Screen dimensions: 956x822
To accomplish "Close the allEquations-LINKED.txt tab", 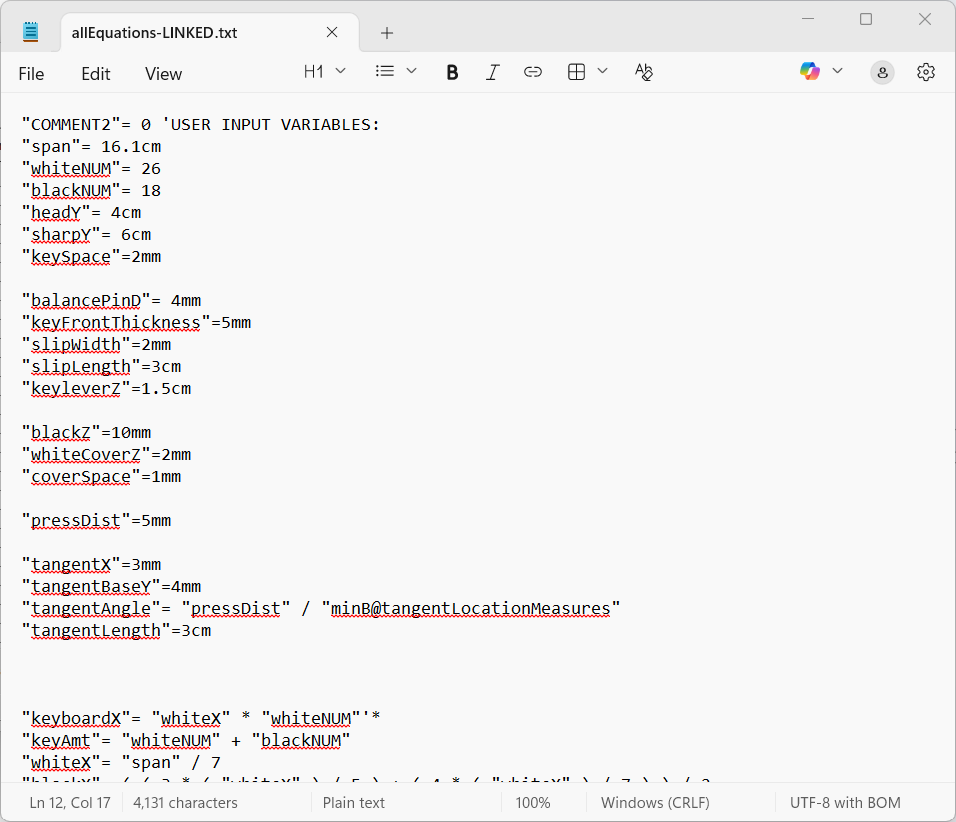I will tap(336, 33).
